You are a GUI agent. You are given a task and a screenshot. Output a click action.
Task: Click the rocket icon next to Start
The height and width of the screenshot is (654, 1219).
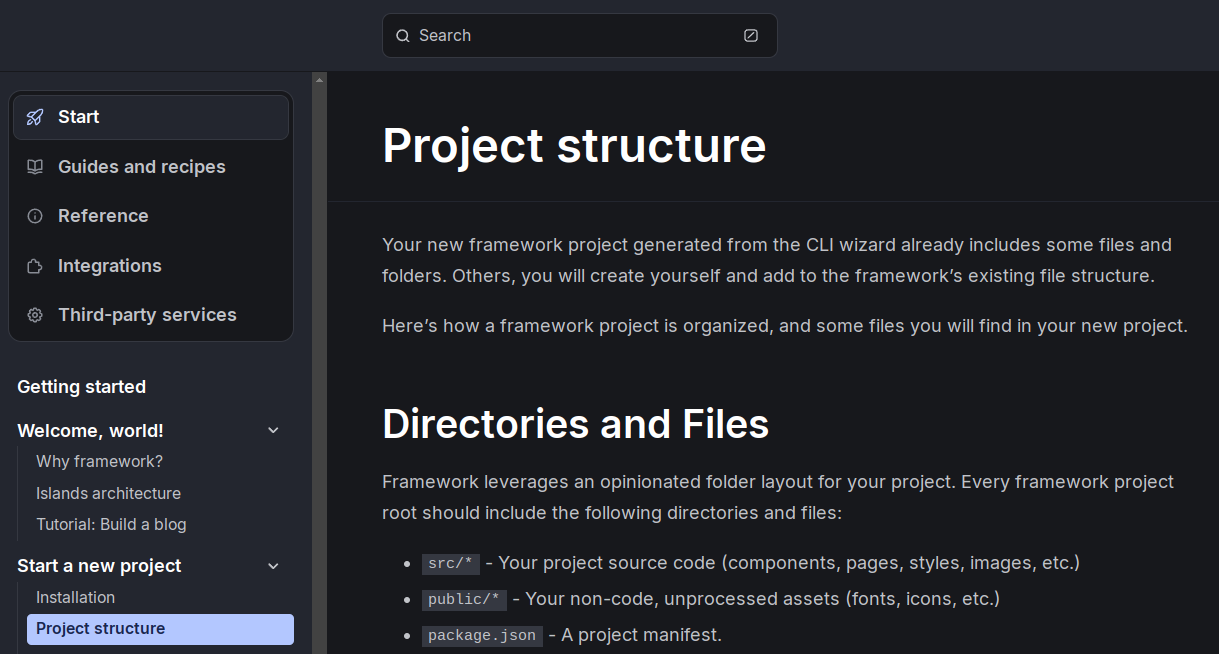click(34, 116)
